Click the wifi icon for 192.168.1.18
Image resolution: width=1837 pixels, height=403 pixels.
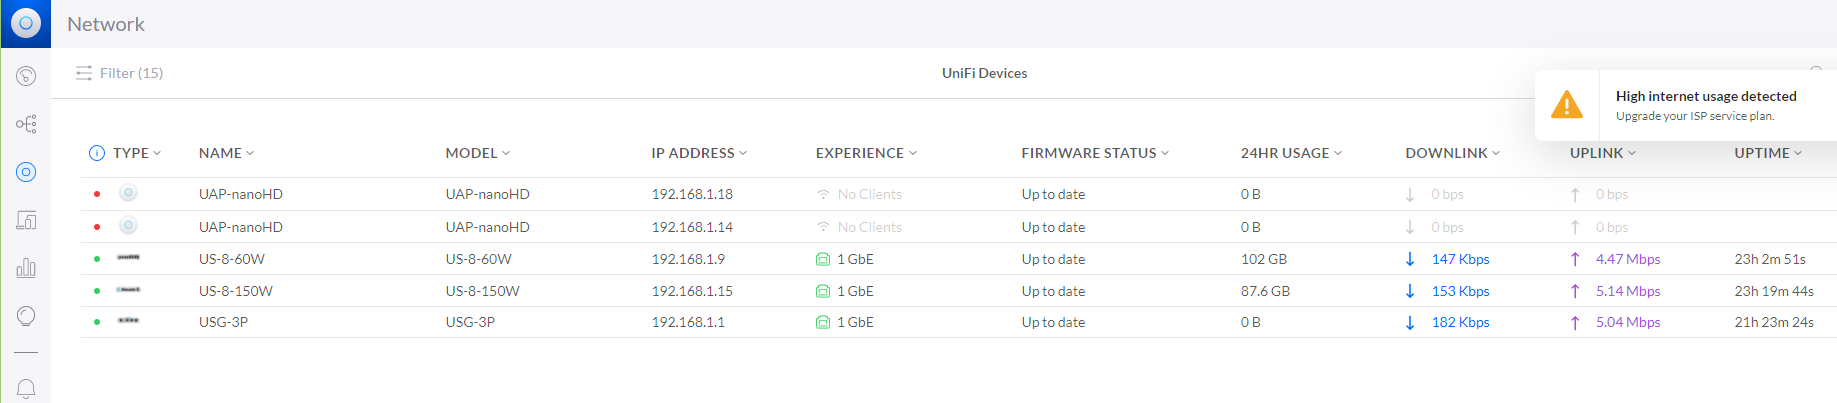(x=823, y=194)
